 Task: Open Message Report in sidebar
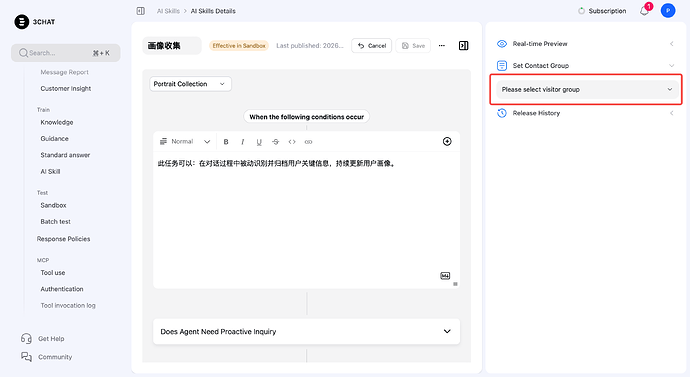coord(64,72)
